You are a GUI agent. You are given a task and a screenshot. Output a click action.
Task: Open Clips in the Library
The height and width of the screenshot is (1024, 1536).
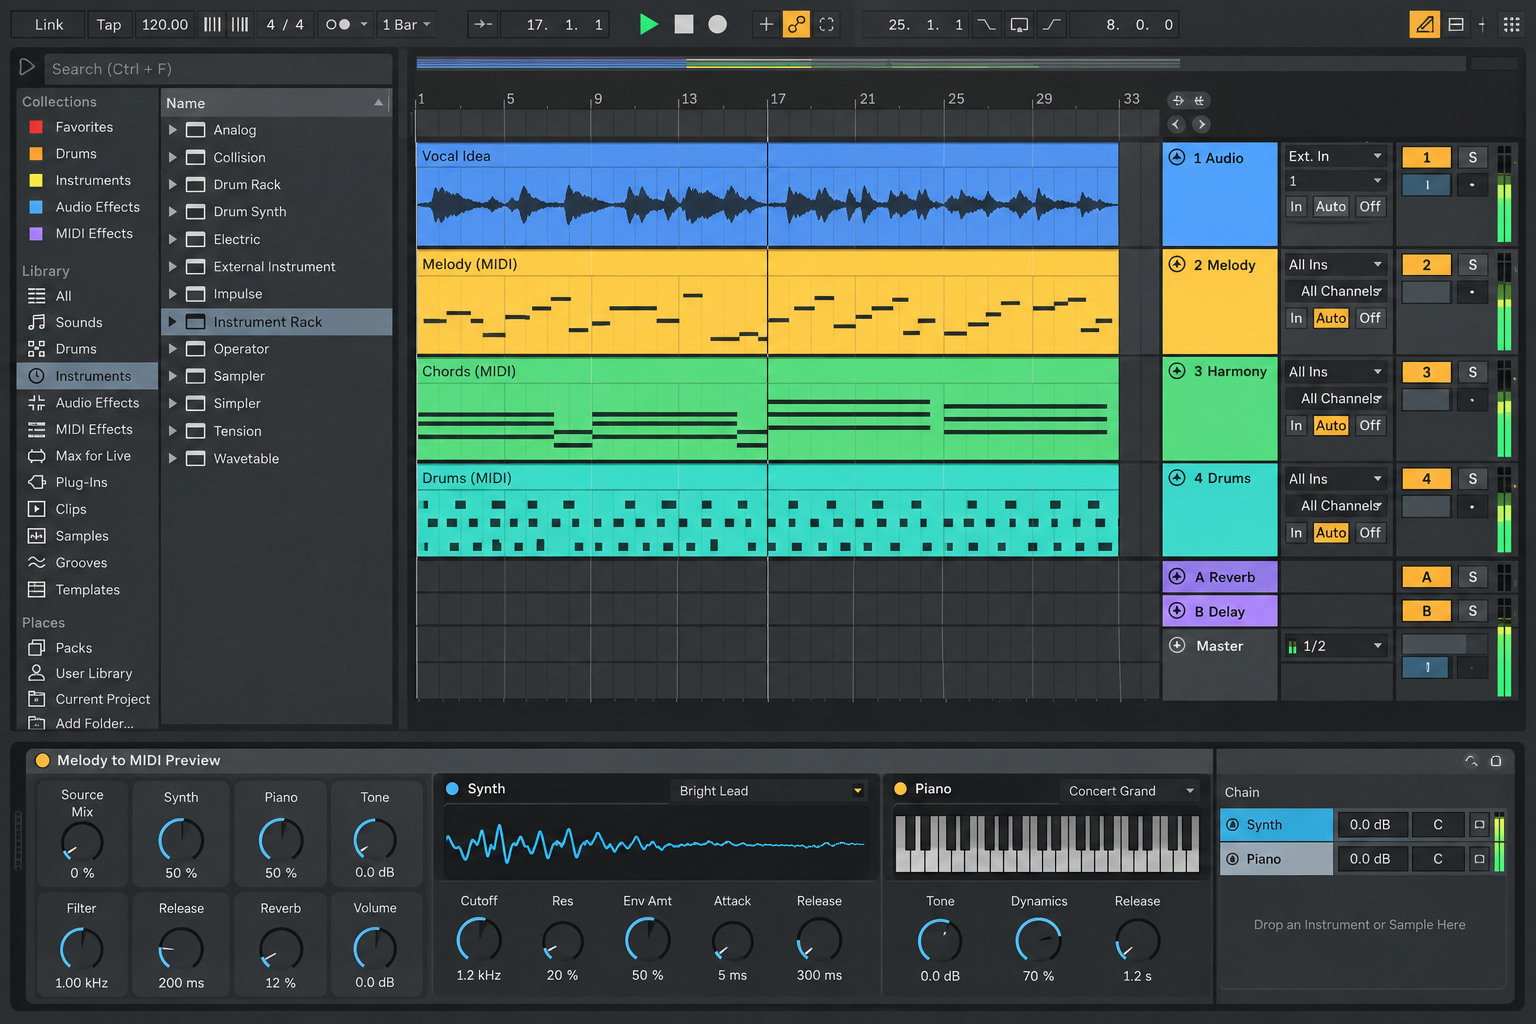[x=71, y=509]
